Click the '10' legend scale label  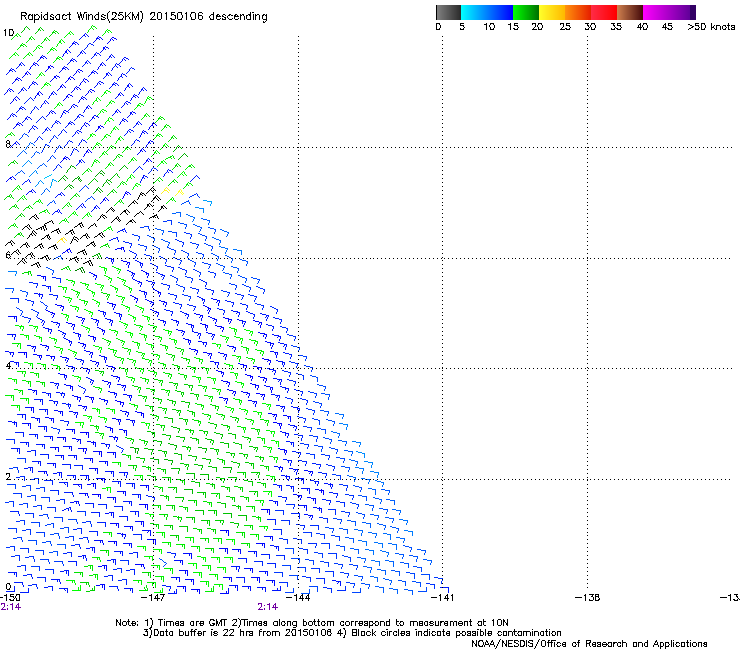[489, 27]
